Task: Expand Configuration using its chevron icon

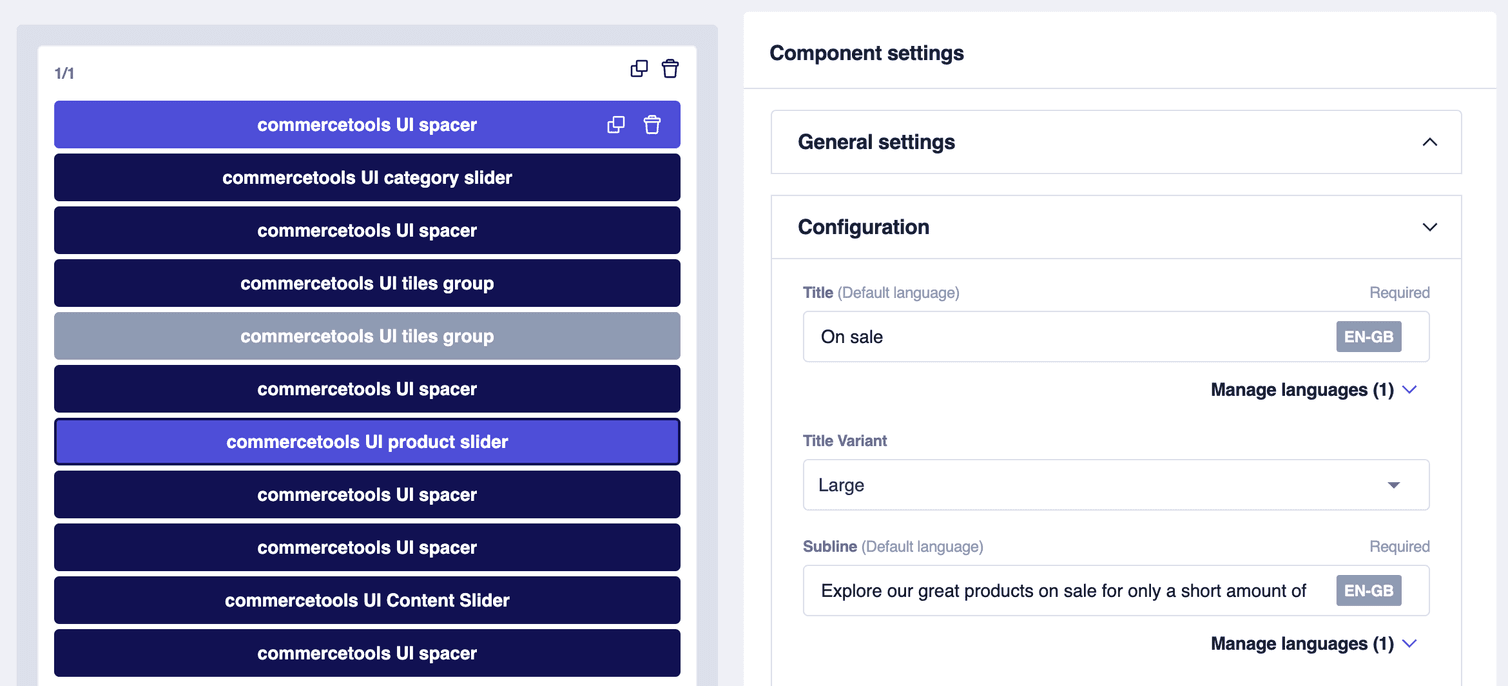Action: pos(1430,227)
